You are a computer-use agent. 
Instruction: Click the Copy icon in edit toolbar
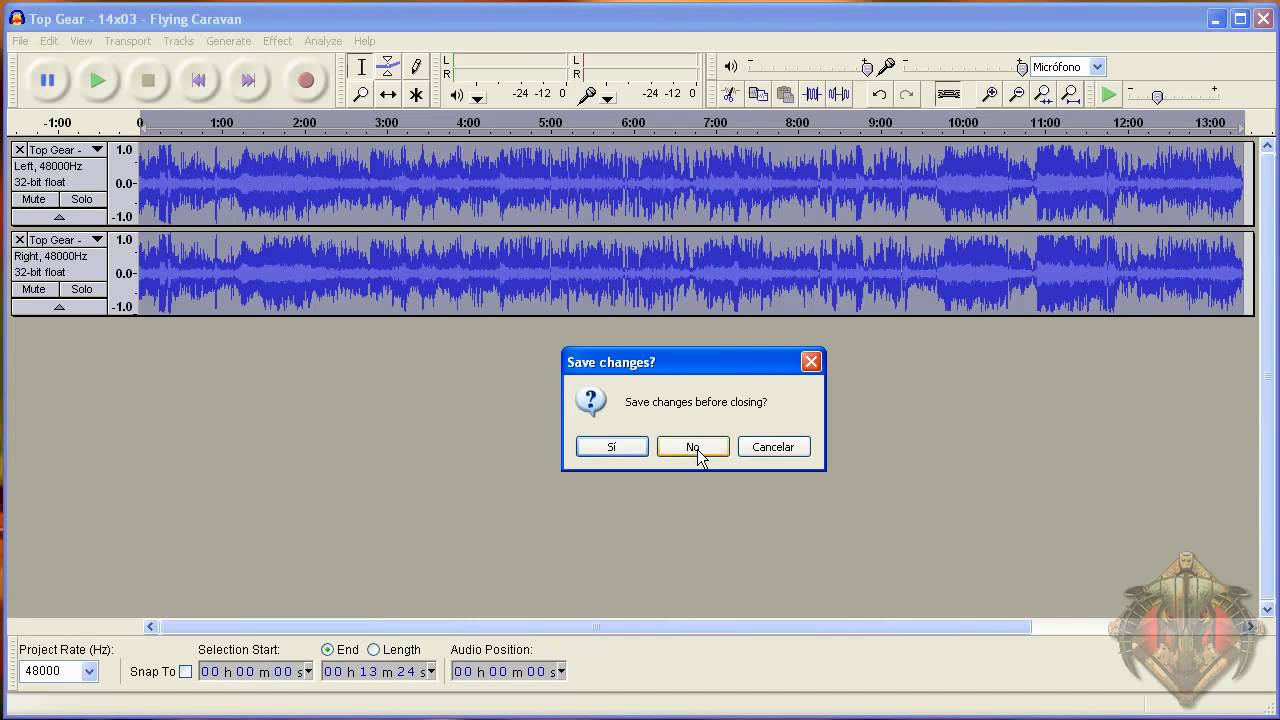click(758, 94)
